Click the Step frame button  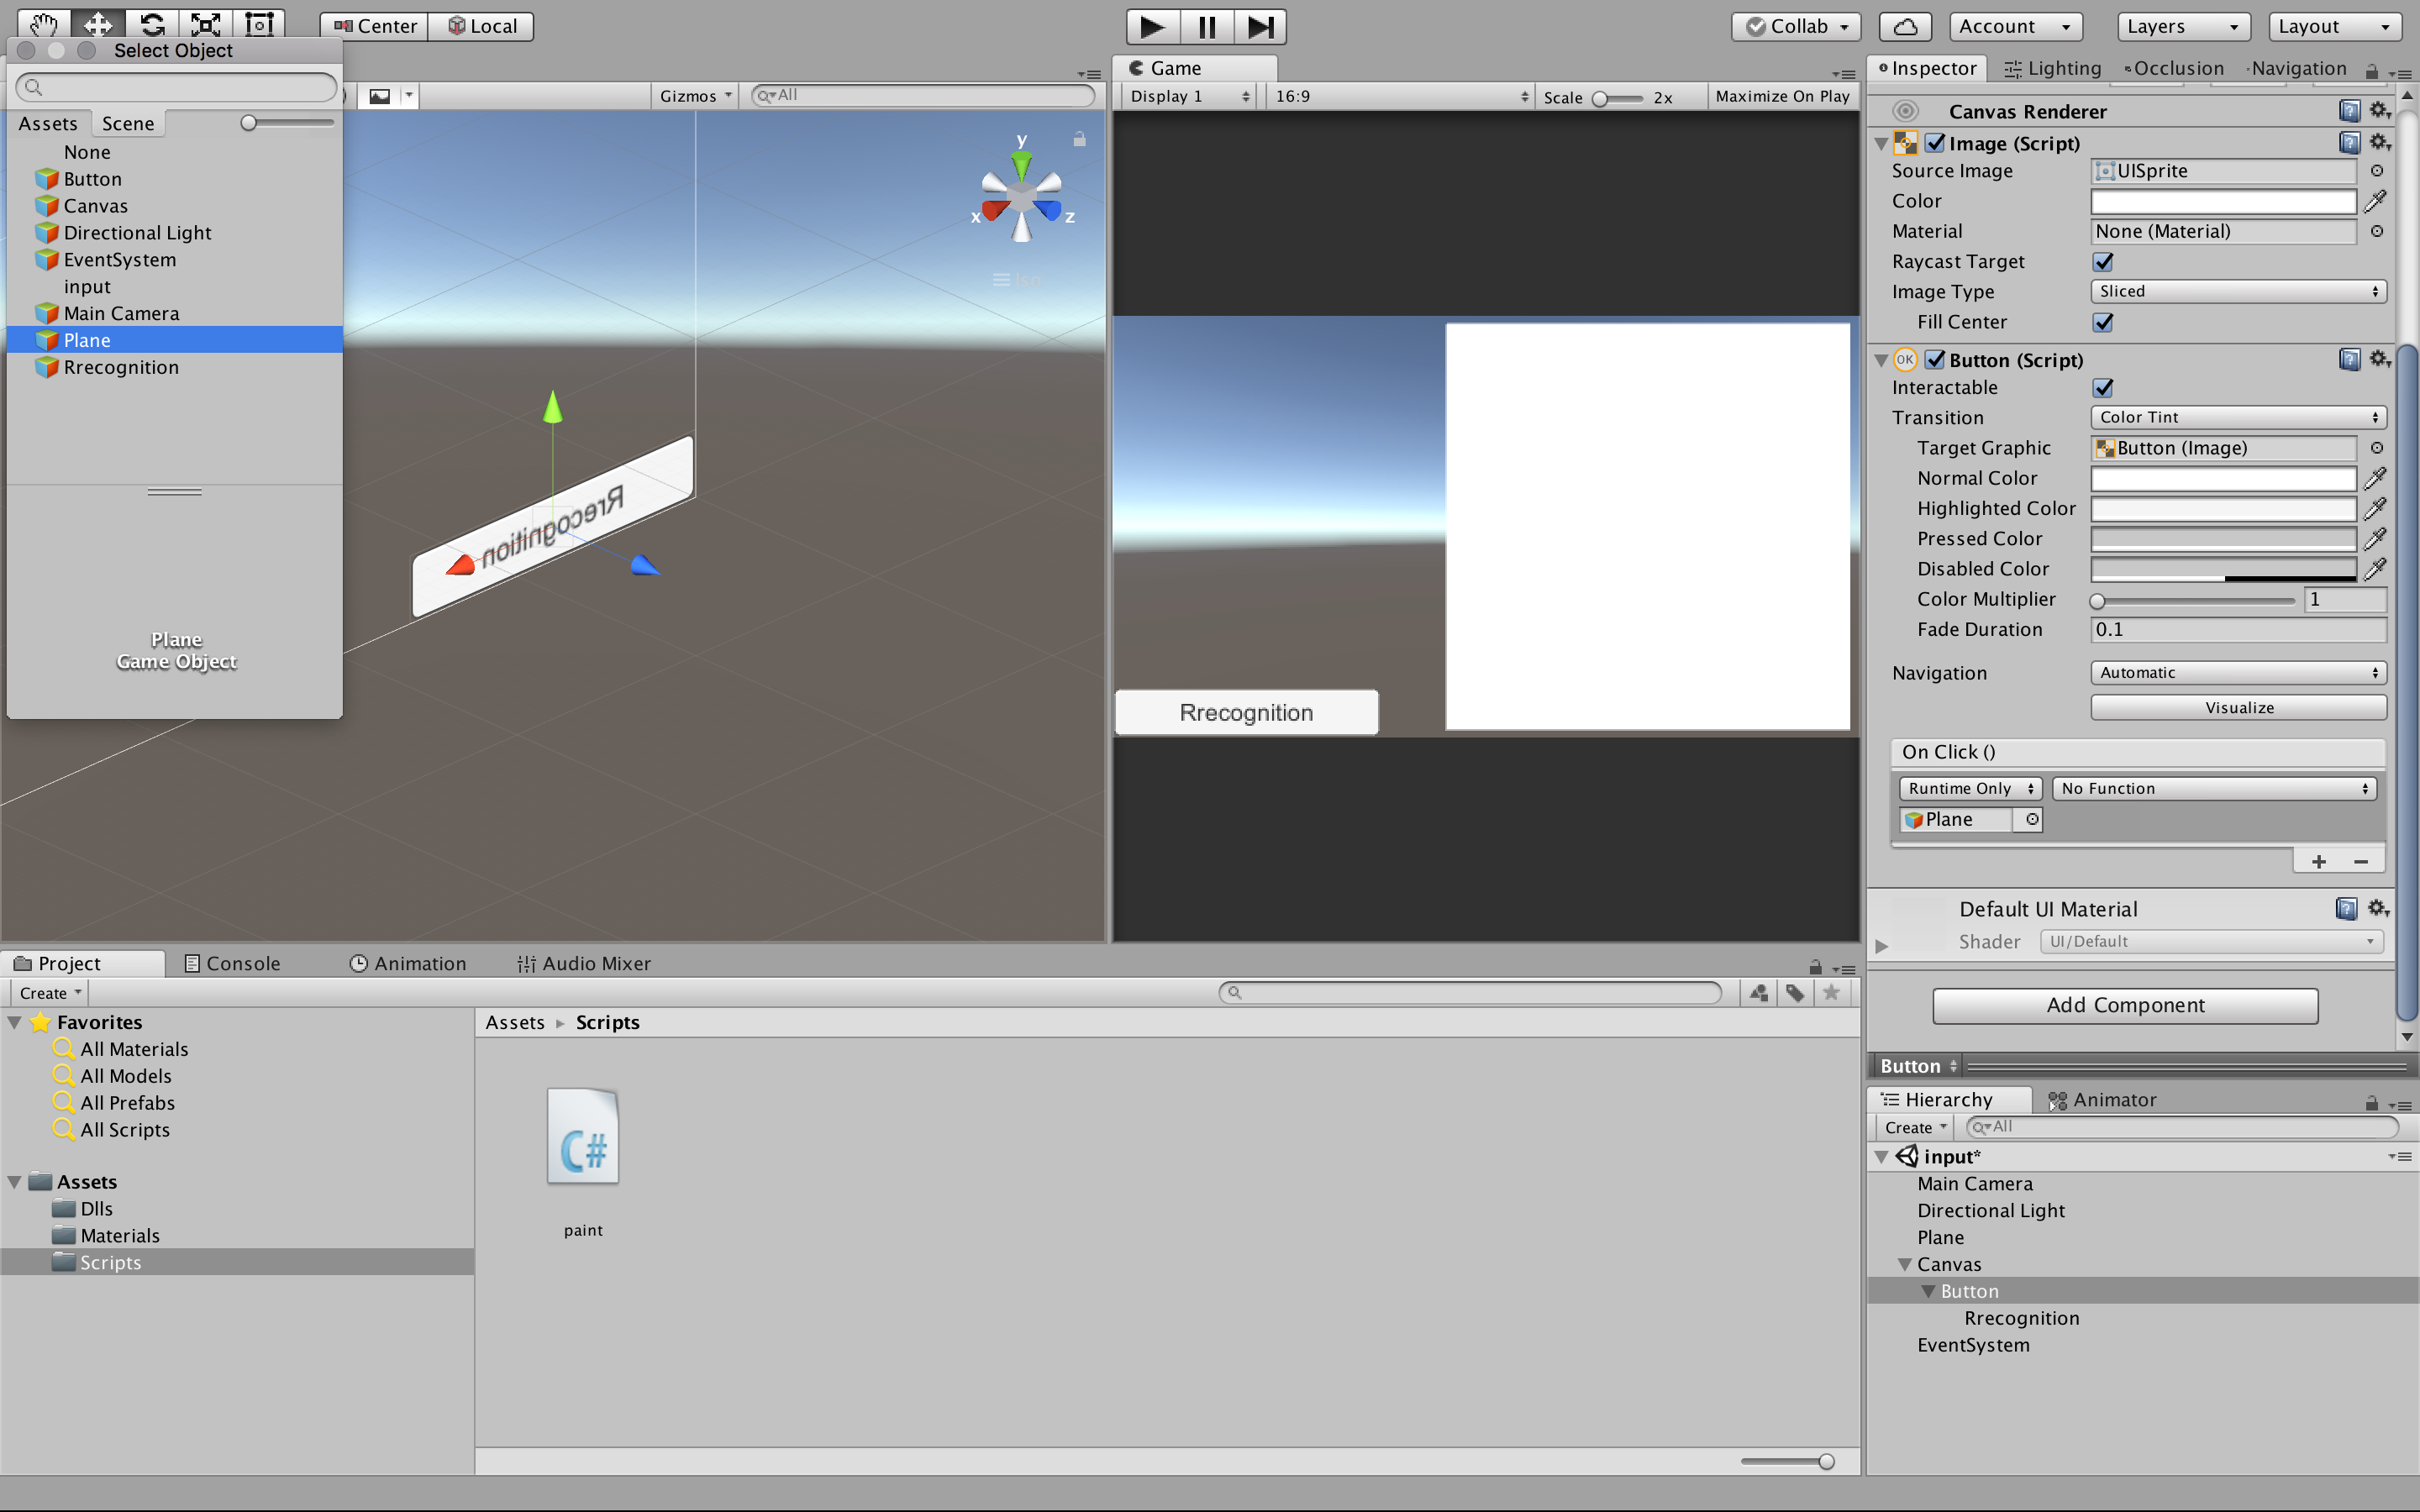click(x=1260, y=27)
